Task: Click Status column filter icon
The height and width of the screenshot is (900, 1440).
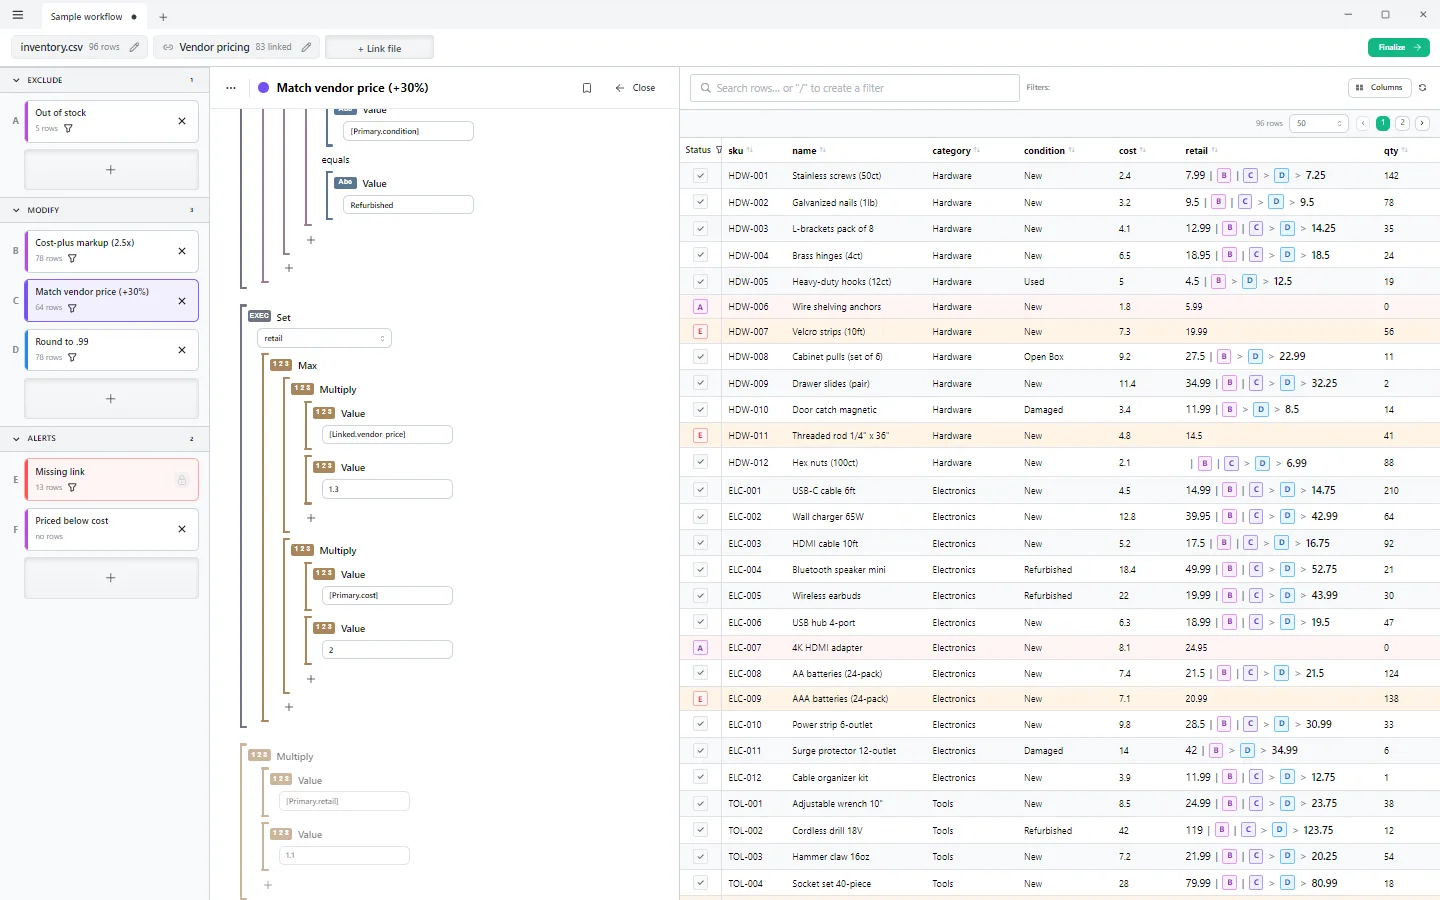Action: (719, 150)
